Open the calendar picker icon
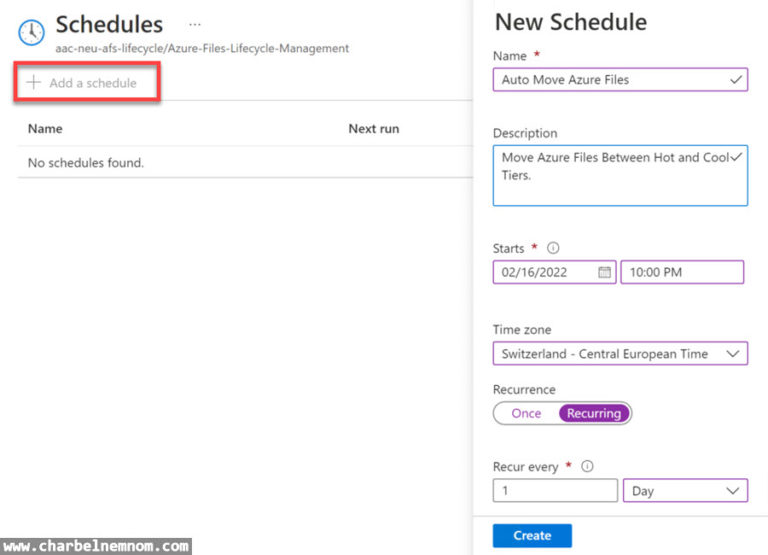Image resolution: width=768 pixels, height=555 pixels. (604, 272)
